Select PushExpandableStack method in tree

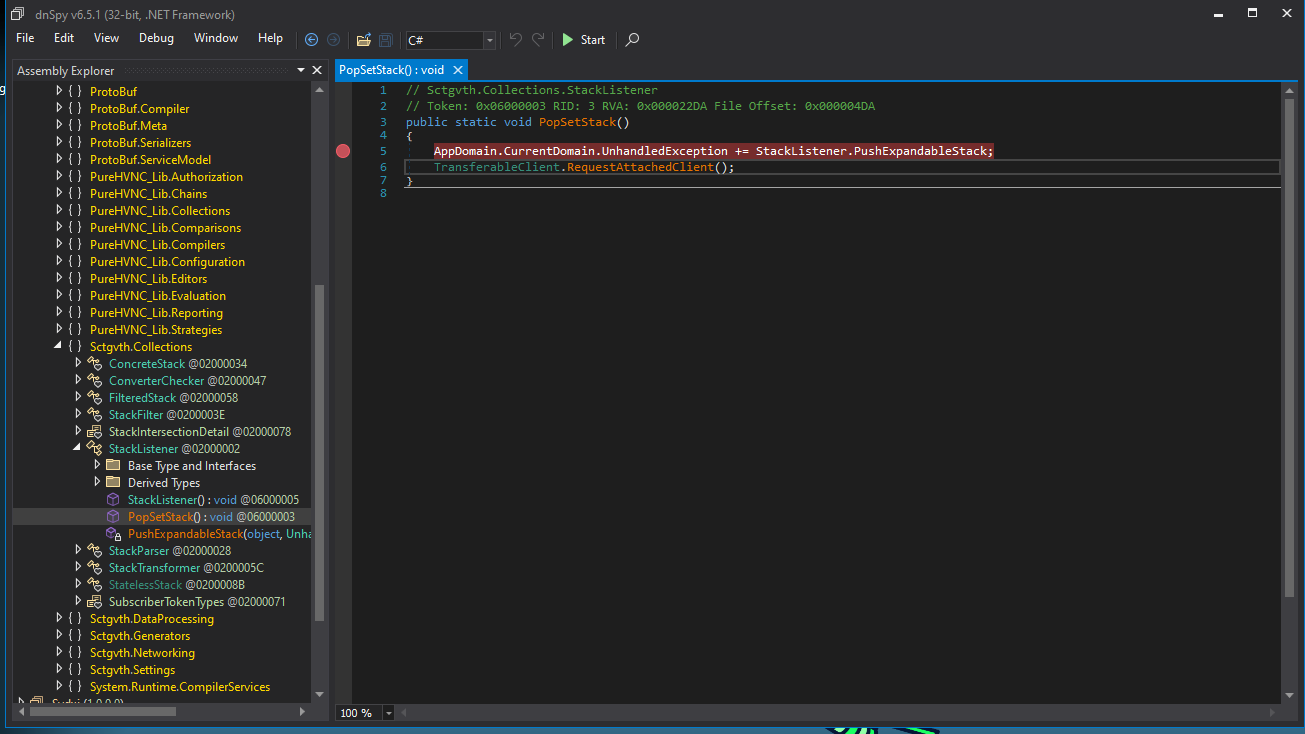coord(185,534)
